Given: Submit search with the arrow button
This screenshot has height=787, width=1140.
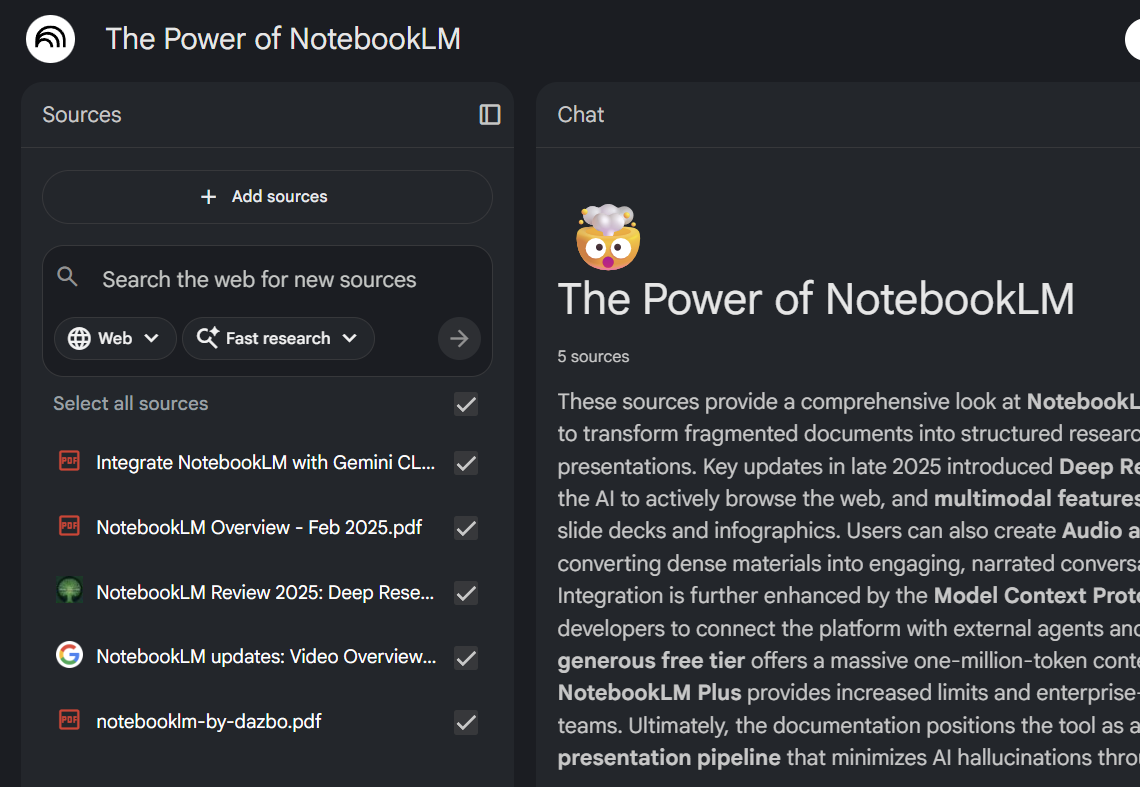Looking at the screenshot, I should pos(459,338).
